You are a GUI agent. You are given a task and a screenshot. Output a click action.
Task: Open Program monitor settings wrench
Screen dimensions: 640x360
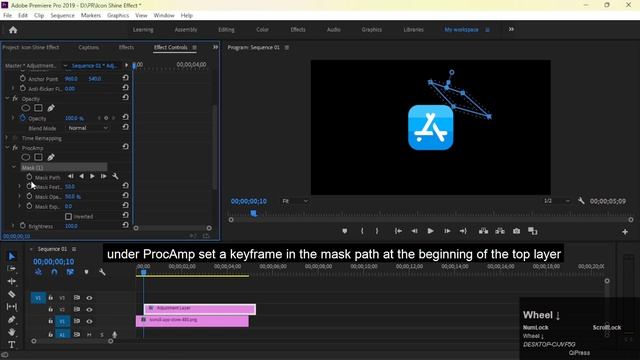click(581, 201)
